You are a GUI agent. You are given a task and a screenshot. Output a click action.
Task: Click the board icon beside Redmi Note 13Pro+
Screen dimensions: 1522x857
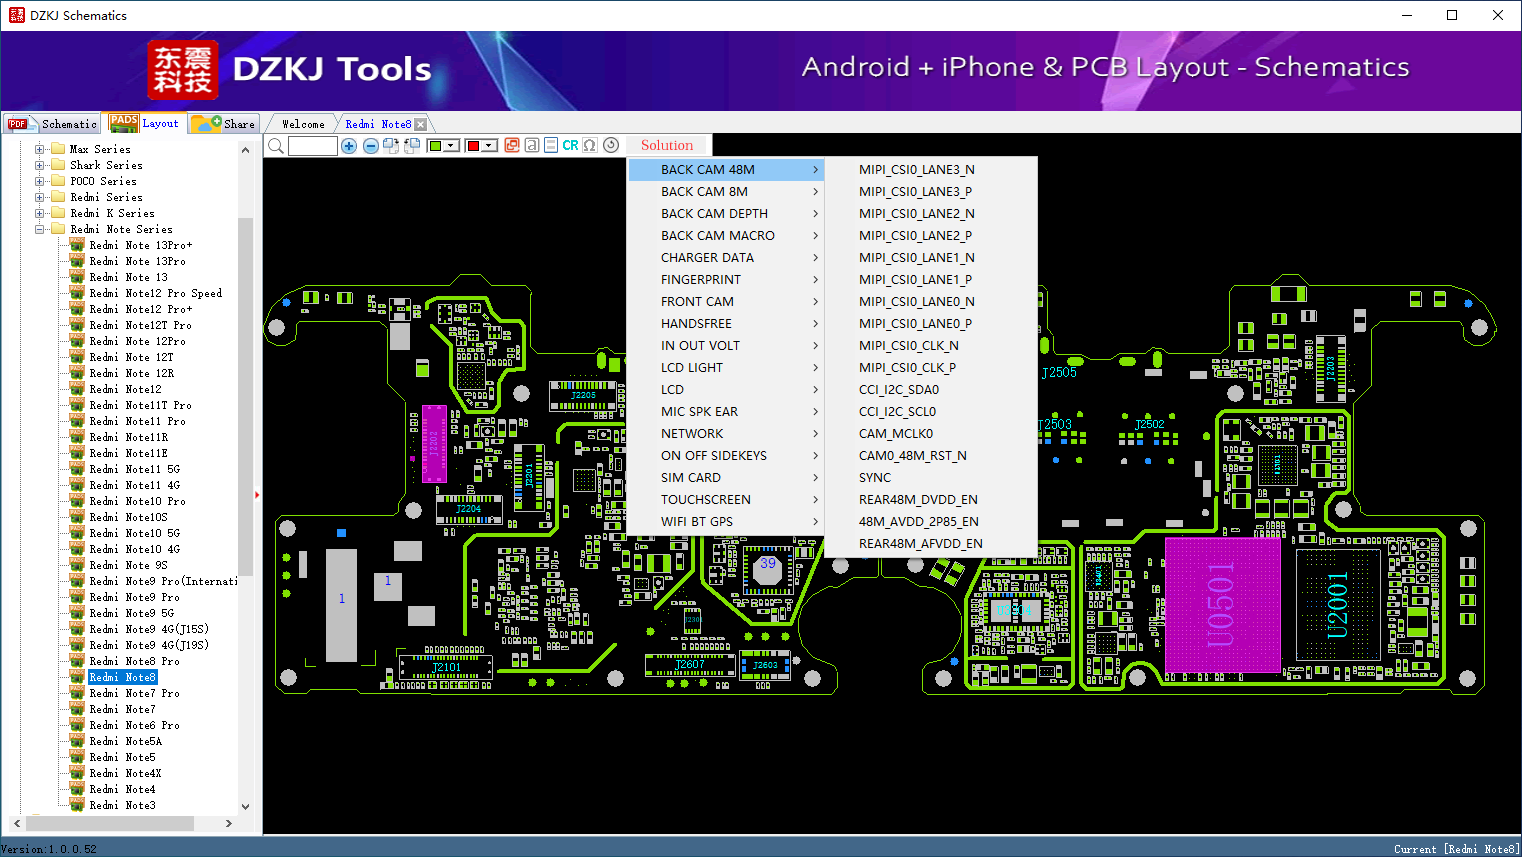pos(77,245)
